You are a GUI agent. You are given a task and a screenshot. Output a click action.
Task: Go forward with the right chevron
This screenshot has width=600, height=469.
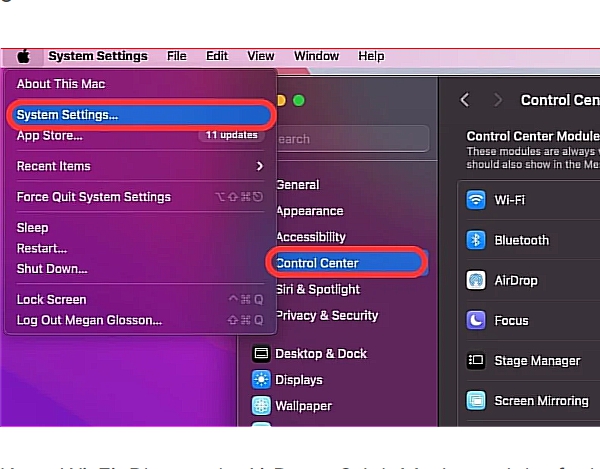pos(497,100)
